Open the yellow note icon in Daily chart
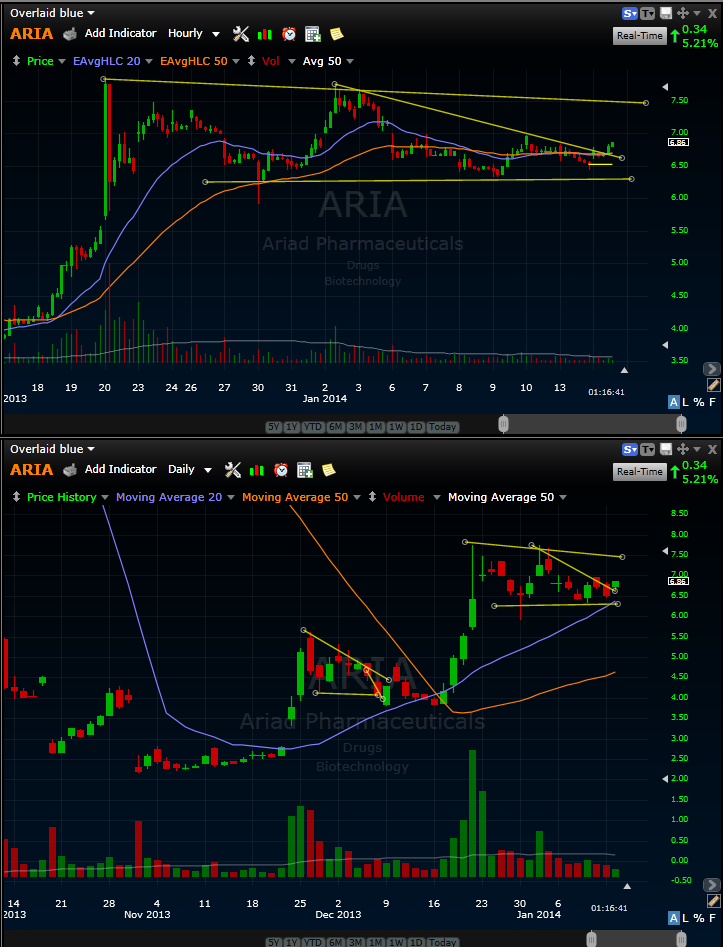723x947 pixels. coord(329,470)
